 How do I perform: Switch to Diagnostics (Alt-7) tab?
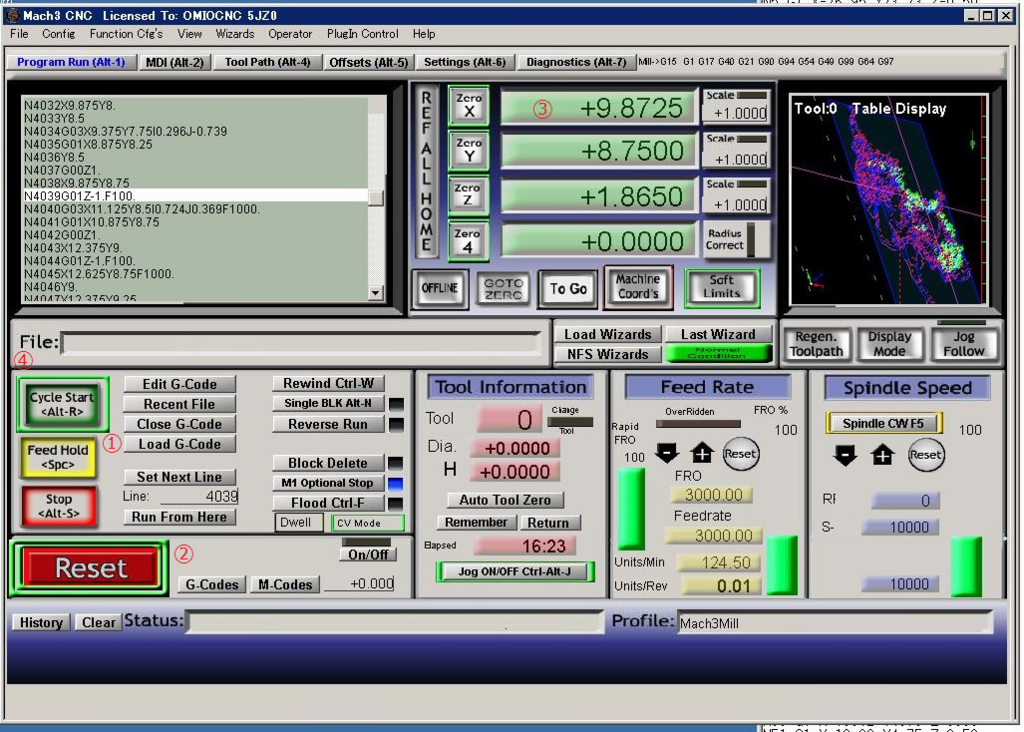click(x=577, y=62)
